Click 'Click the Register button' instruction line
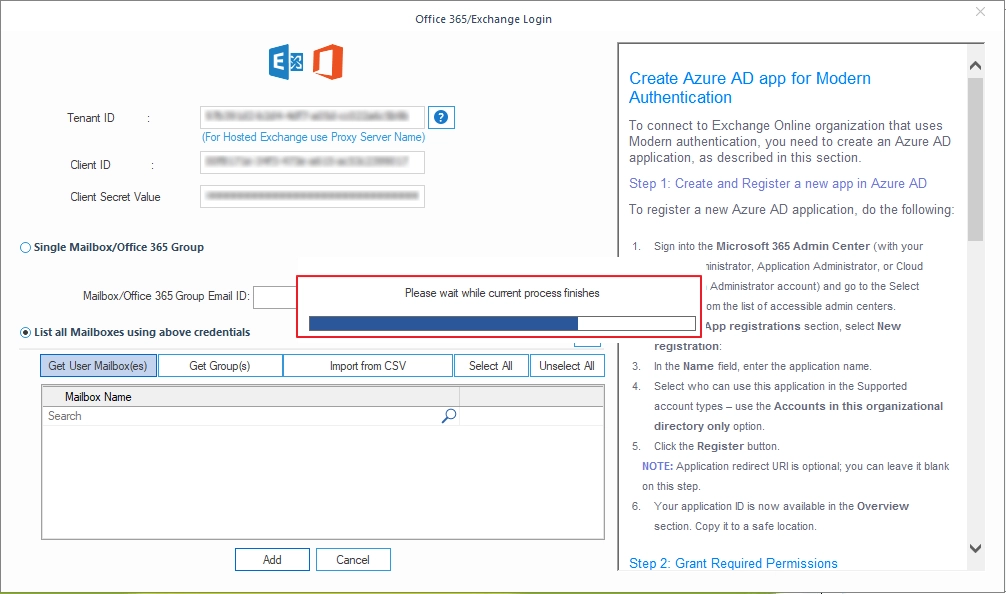The height and width of the screenshot is (594, 1006). coord(717,446)
